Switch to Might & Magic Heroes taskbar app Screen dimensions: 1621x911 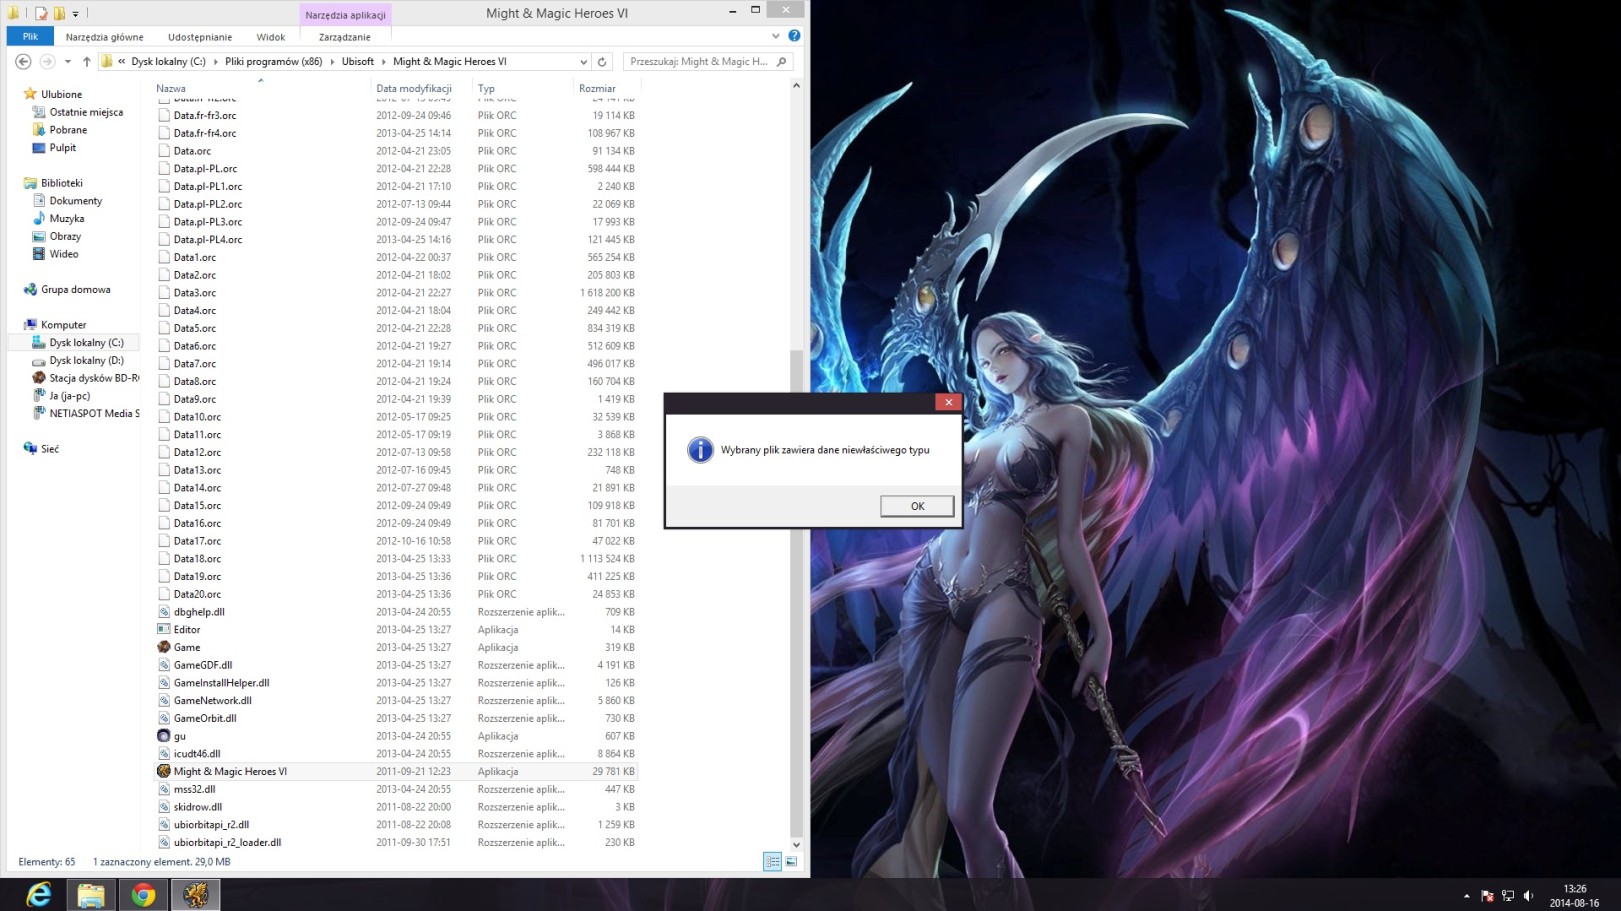pos(195,895)
